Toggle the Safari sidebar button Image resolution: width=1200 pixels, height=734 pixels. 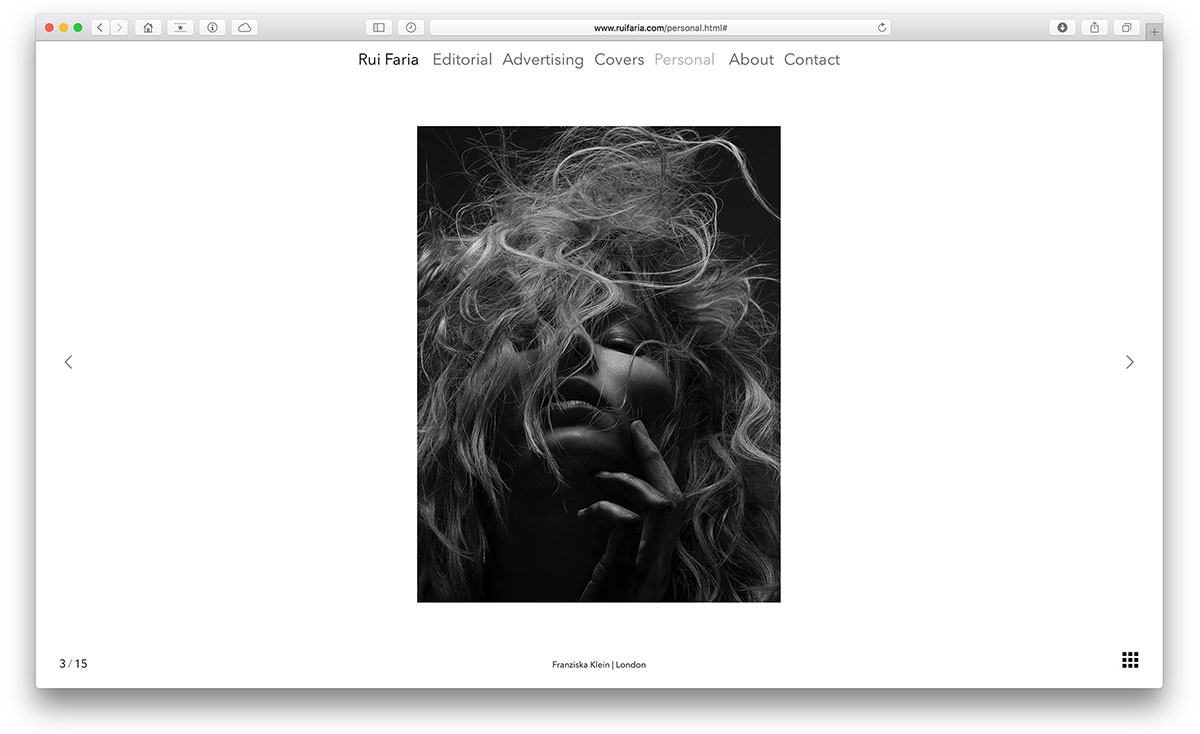pos(379,28)
